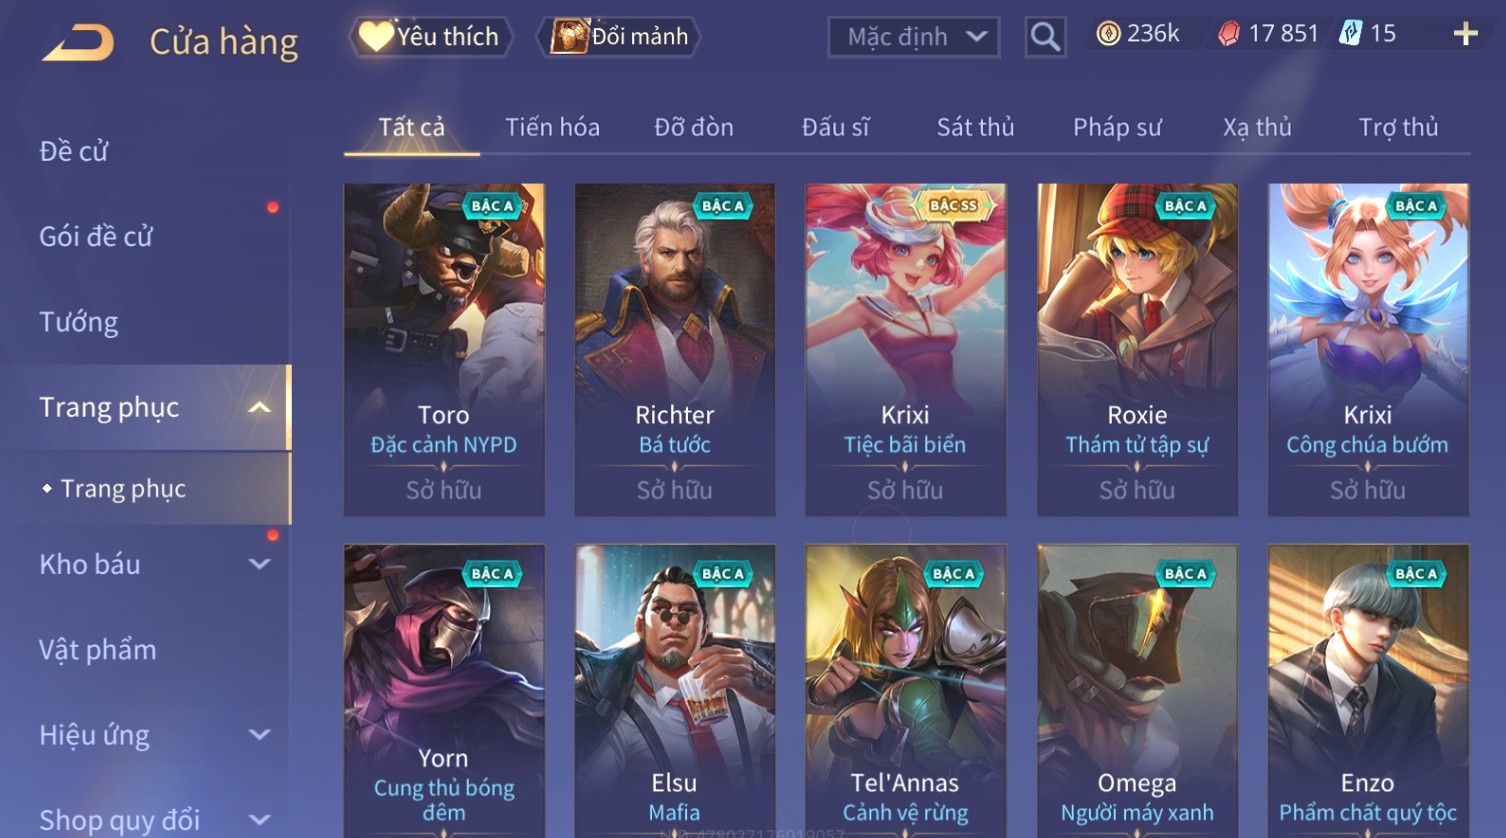
Task: Open the search magnifier icon
Action: [1045, 37]
